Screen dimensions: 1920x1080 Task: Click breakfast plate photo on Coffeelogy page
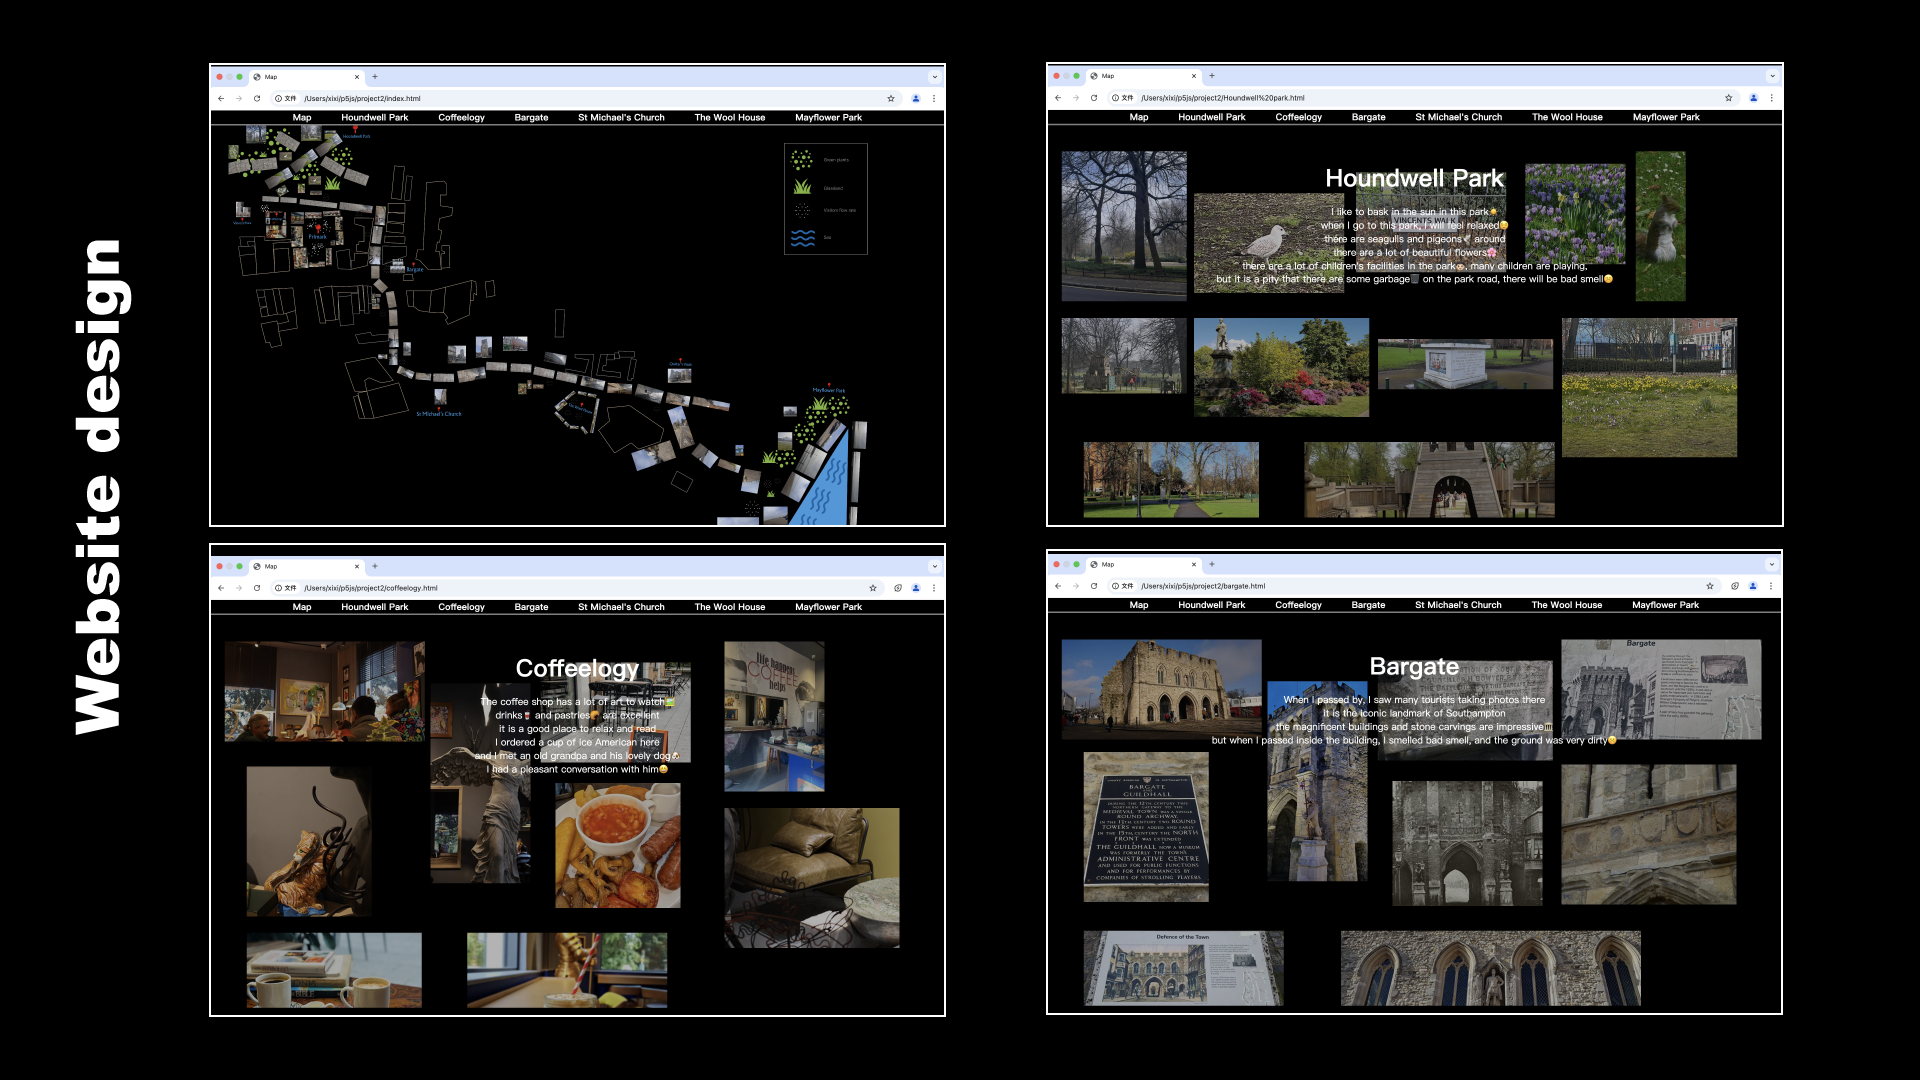(x=618, y=846)
